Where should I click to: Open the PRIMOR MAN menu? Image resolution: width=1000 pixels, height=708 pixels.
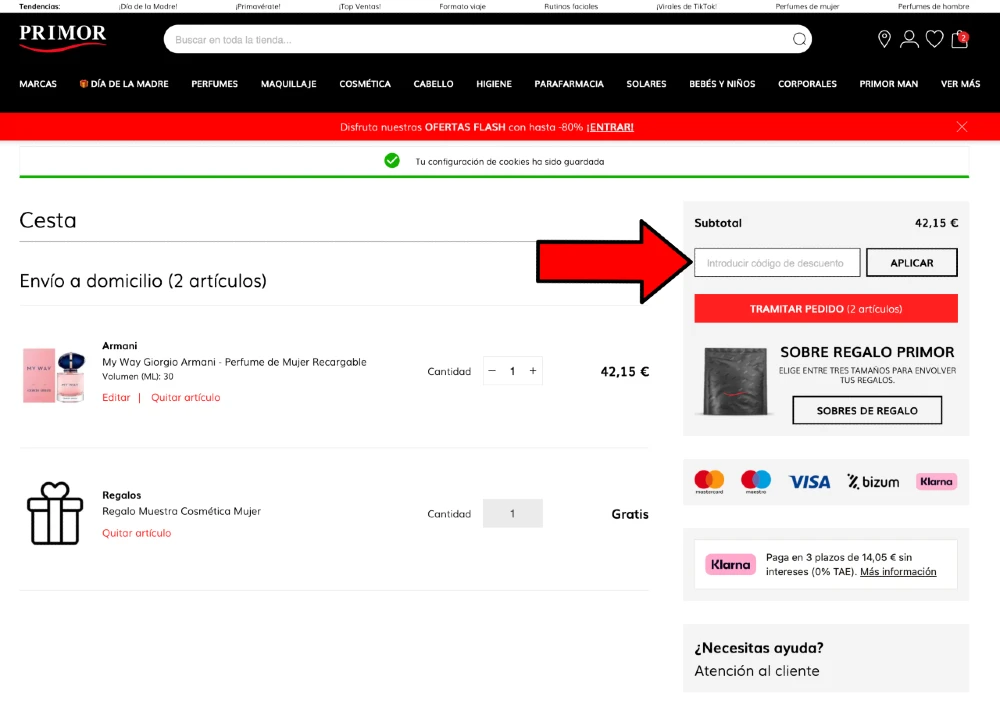[x=888, y=84]
